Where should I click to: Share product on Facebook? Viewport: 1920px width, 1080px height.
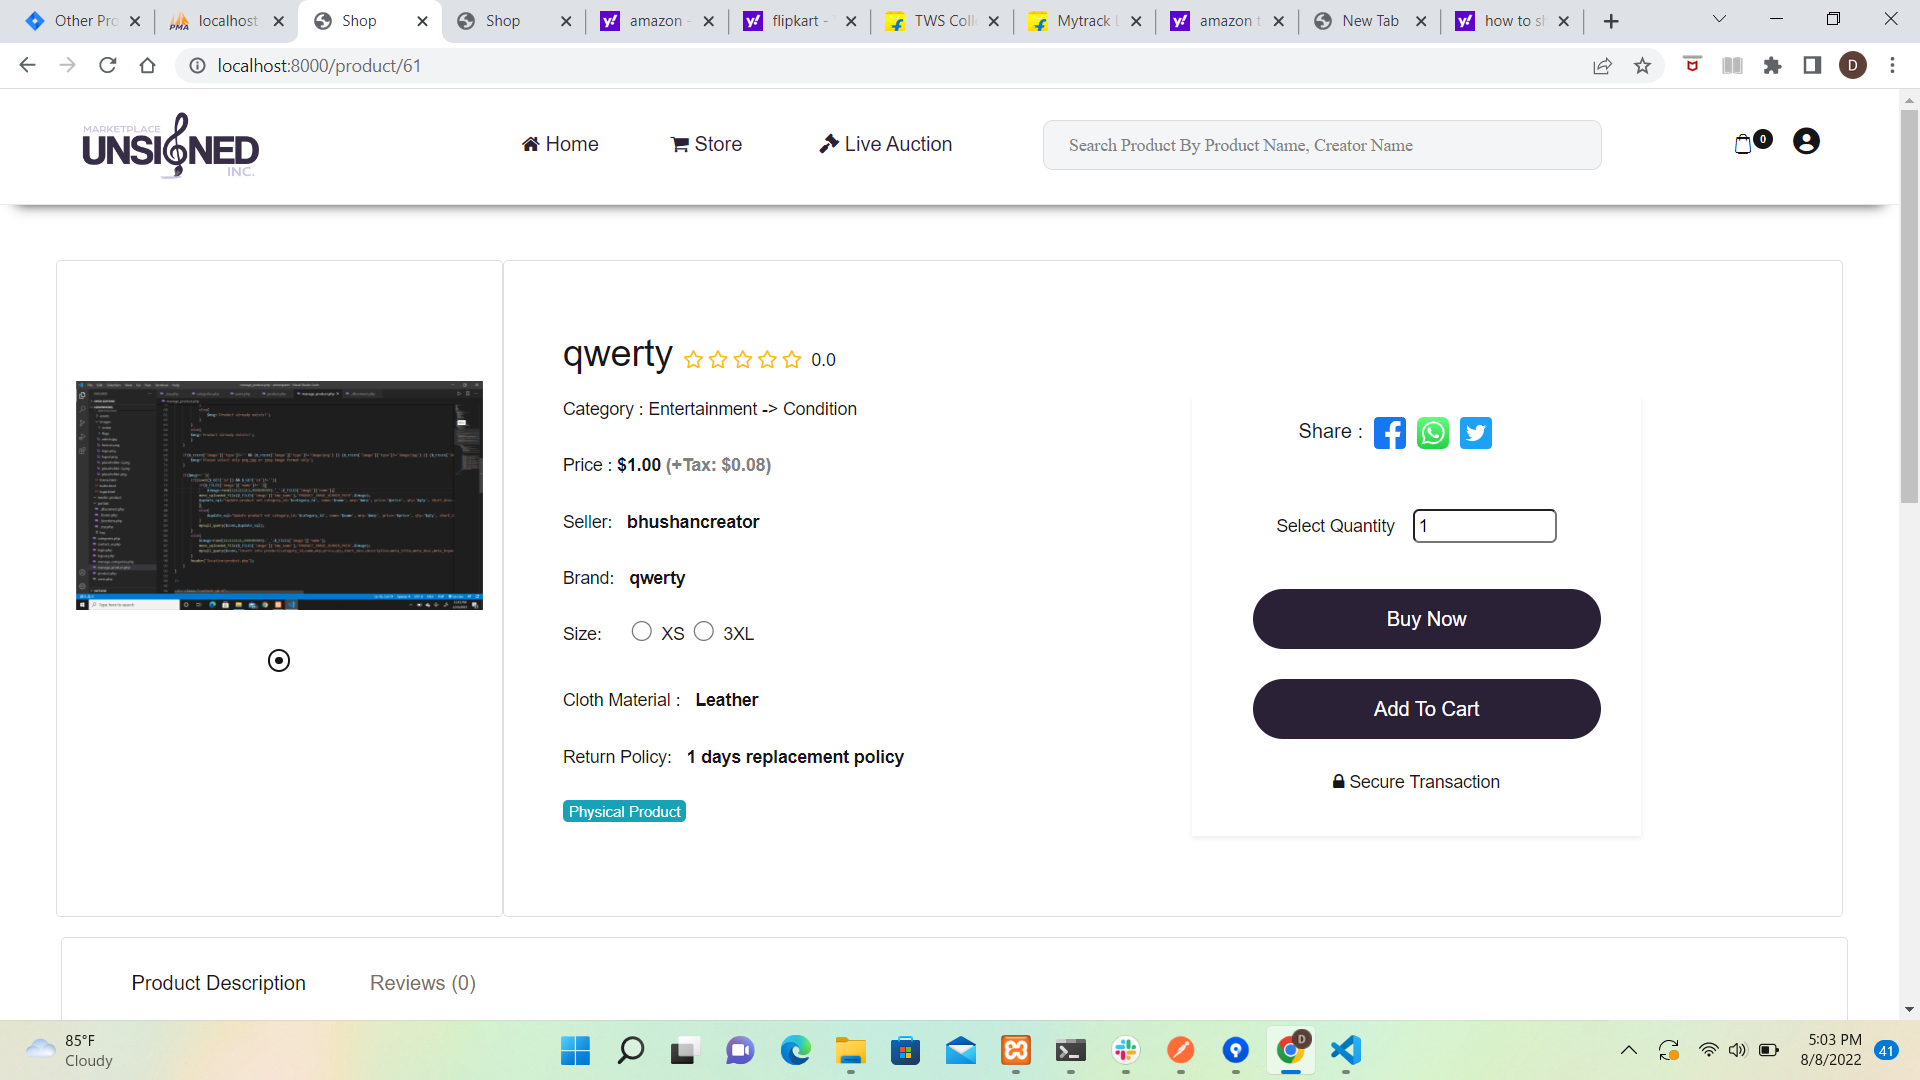tap(1389, 433)
